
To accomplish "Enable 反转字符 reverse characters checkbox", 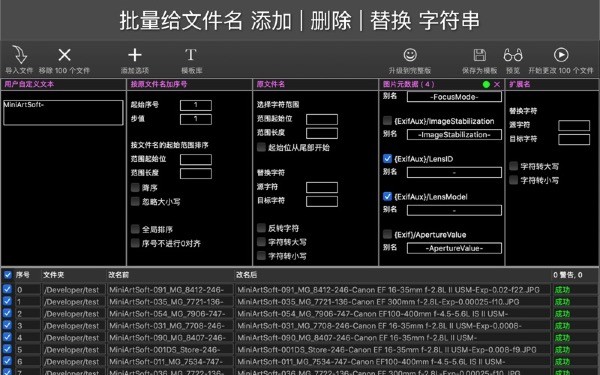I will coord(261,228).
